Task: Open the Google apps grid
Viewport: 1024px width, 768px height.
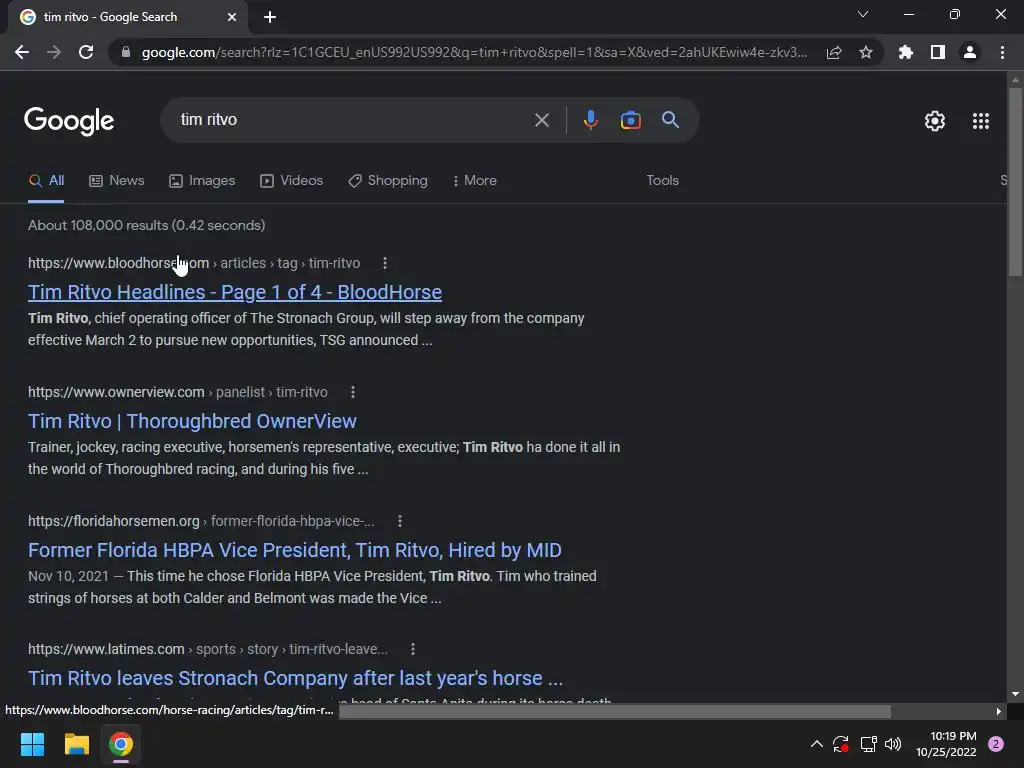Action: tap(980, 121)
